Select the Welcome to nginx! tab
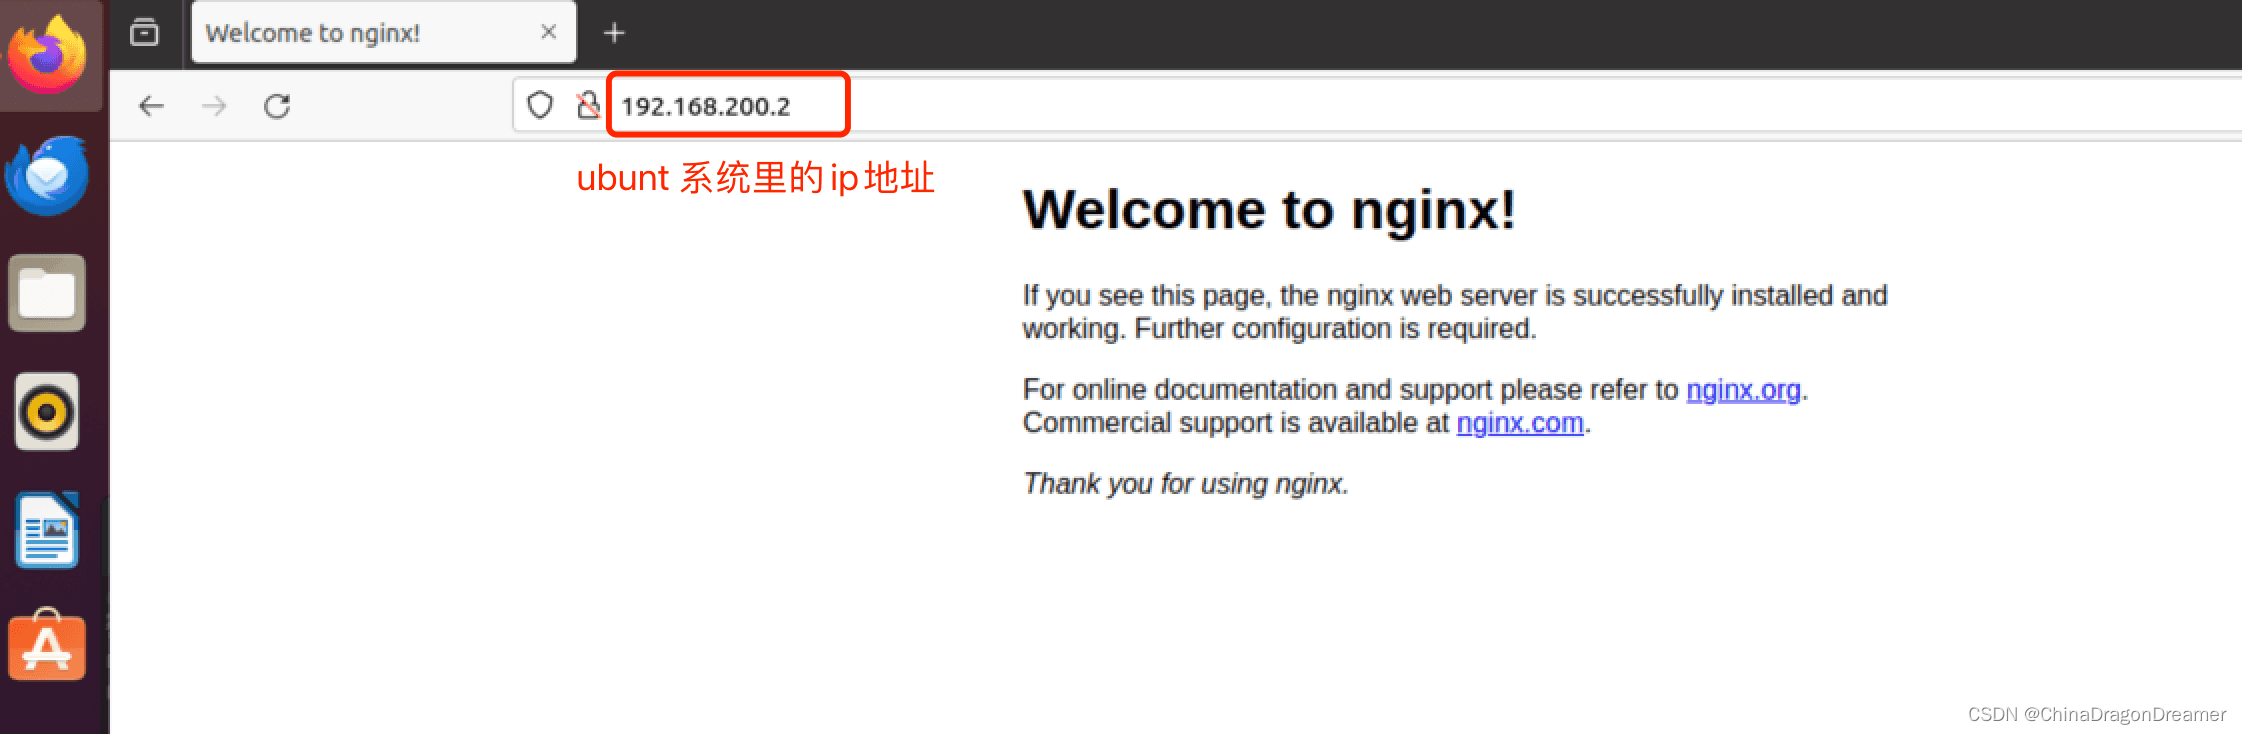 (384, 33)
